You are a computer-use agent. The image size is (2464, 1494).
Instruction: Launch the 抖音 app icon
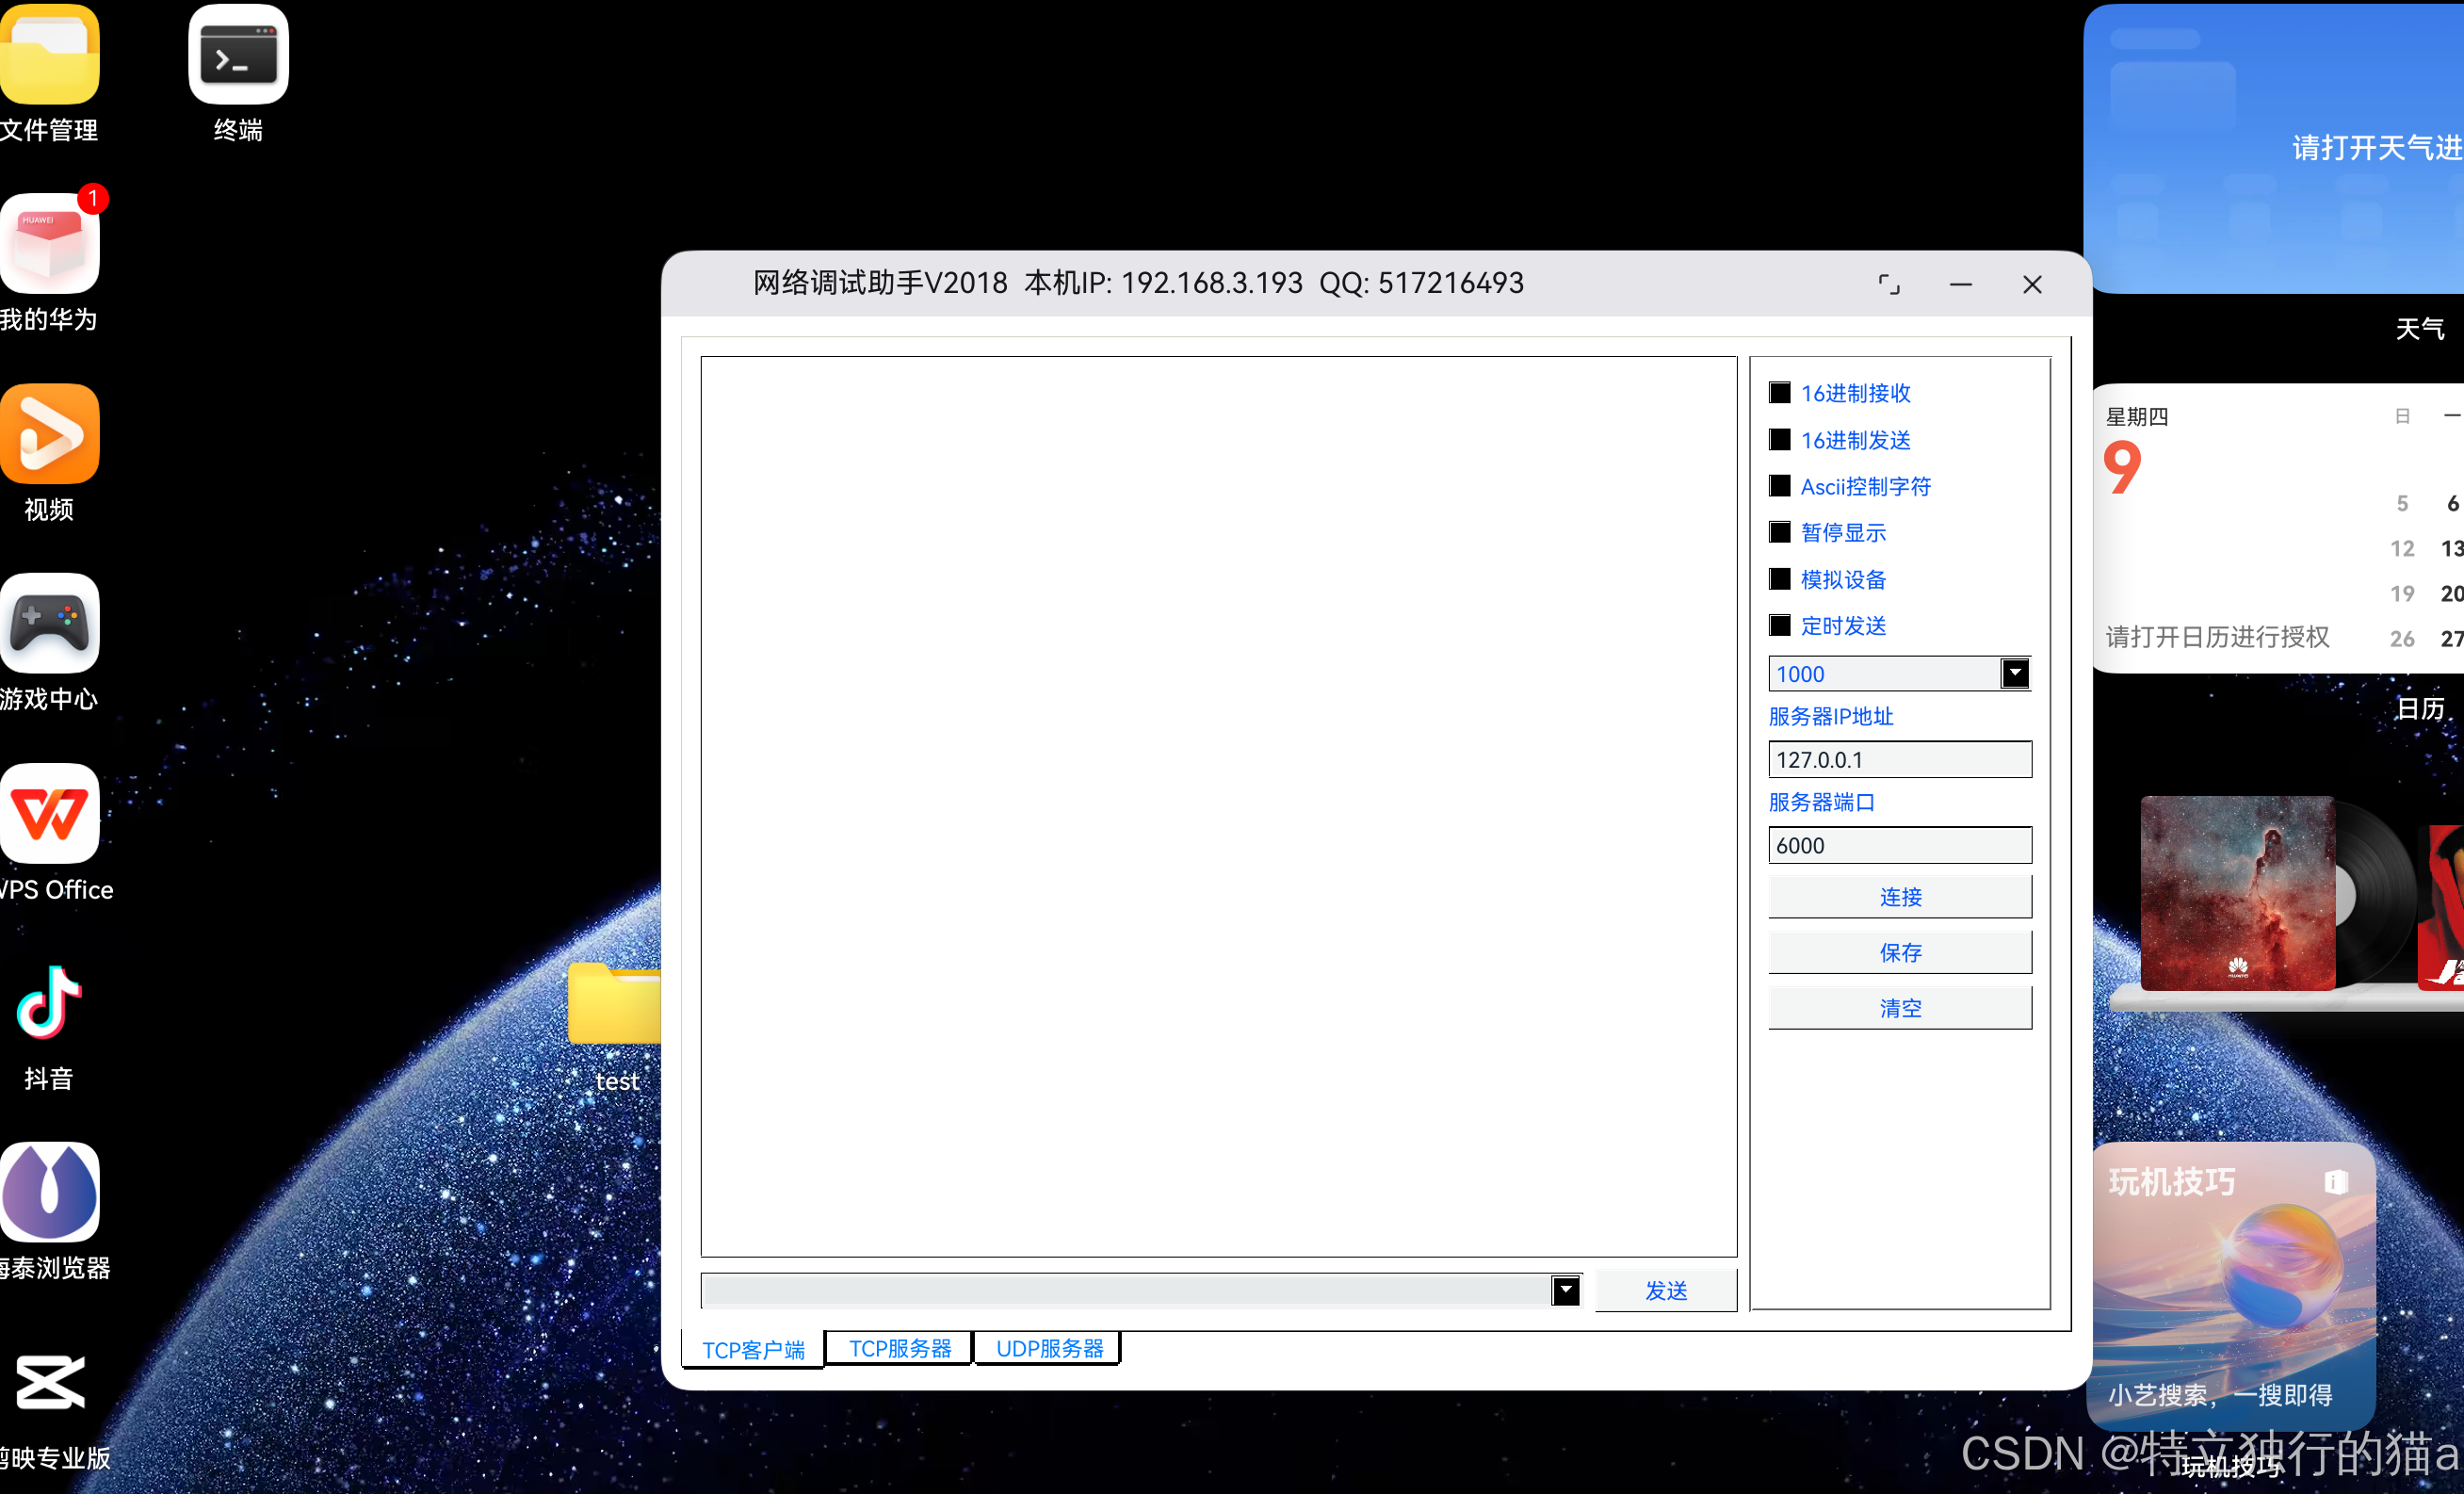48,1002
